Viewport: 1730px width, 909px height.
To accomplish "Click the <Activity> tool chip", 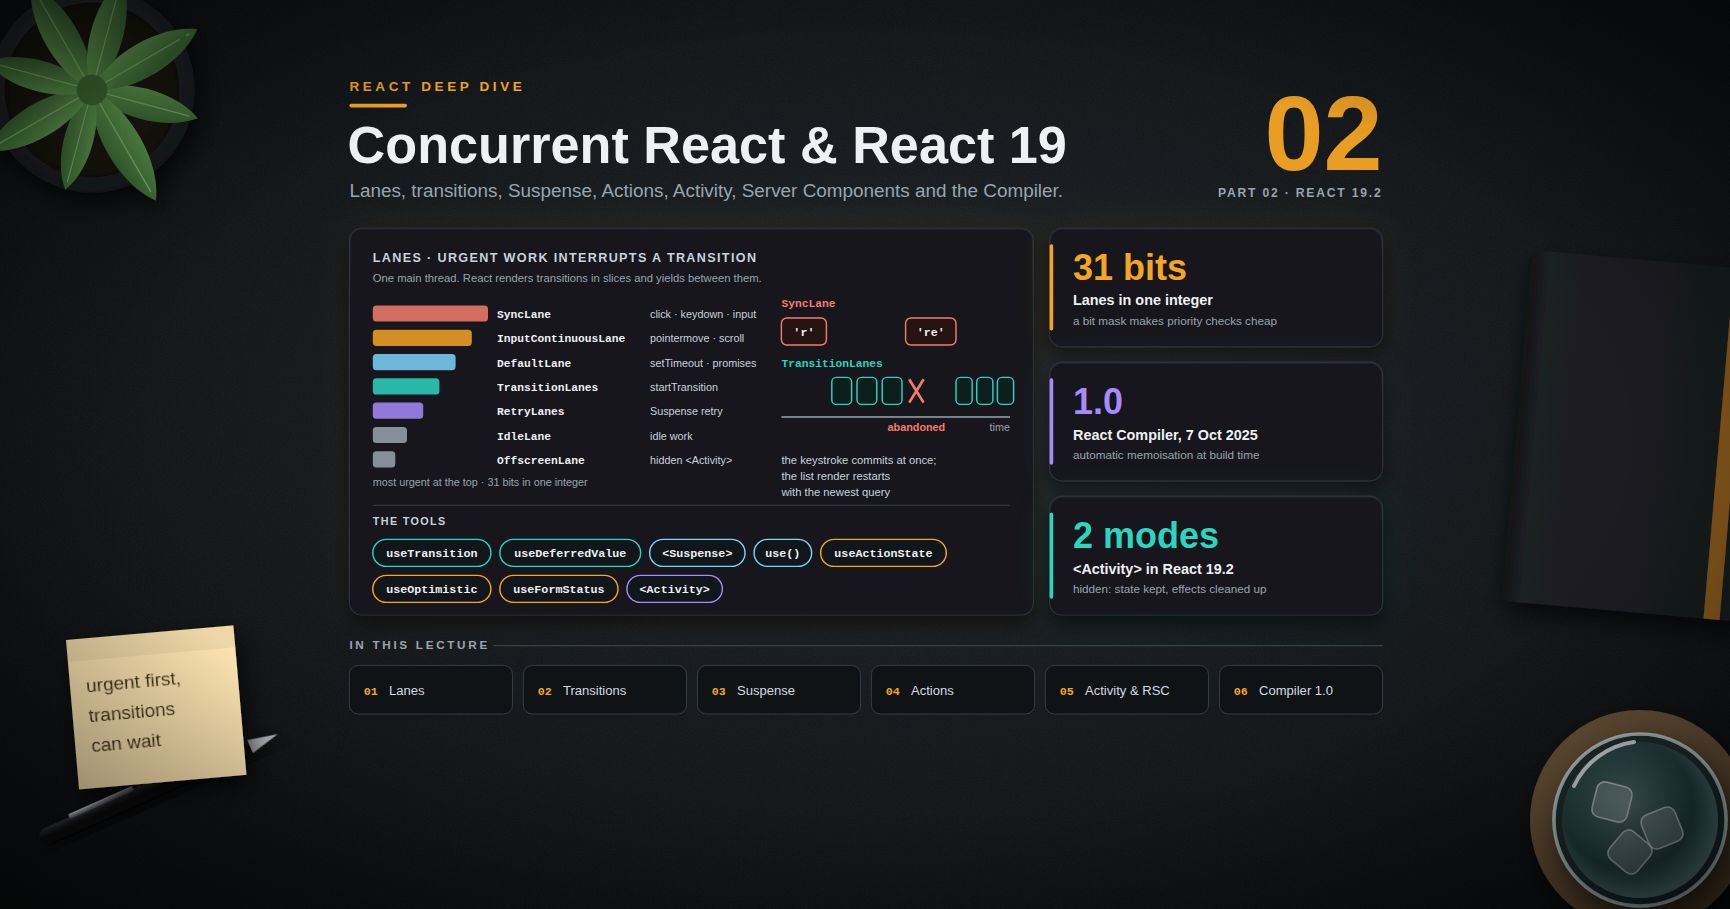I will pyautogui.click(x=675, y=589).
